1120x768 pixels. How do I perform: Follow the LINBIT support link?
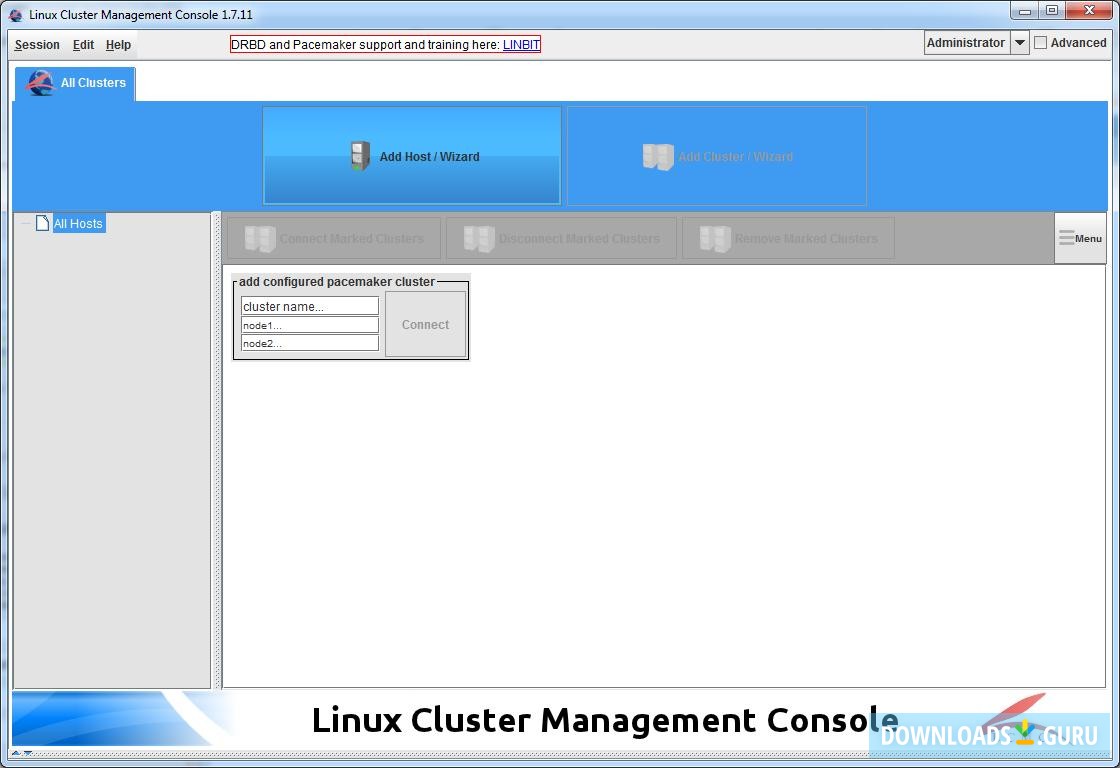(521, 44)
